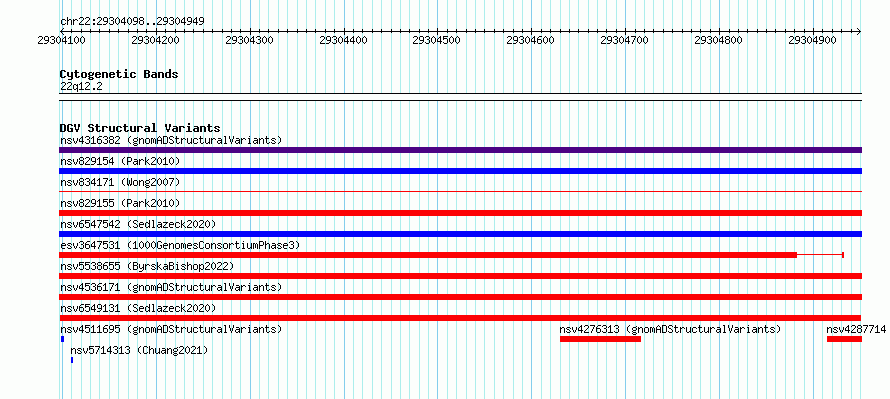The image size is (890, 399).
Task: Click the ruler's left arrowhead
Action: coord(62,31)
